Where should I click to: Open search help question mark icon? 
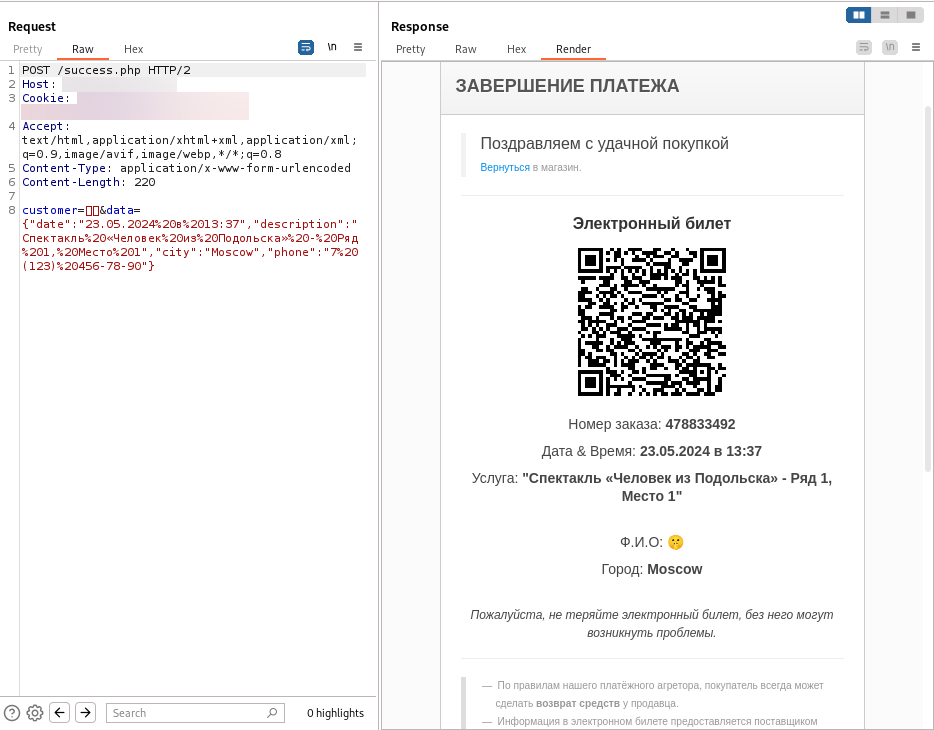click(12, 713)
